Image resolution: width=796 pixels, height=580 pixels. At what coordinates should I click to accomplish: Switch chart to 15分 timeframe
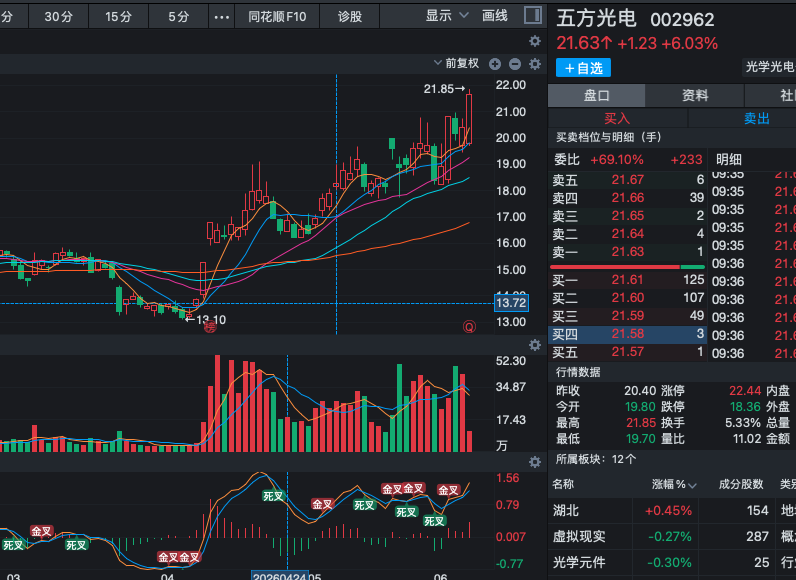point(118,16)
